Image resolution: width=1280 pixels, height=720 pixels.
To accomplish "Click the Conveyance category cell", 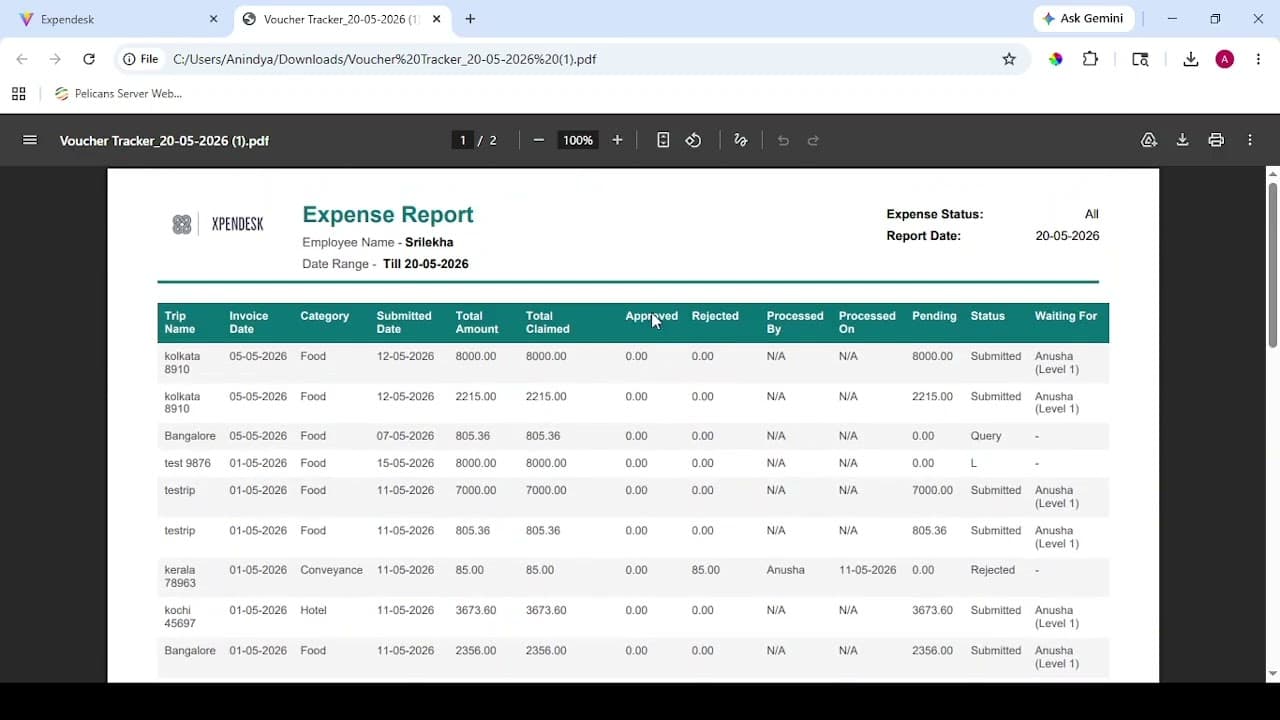I will point(331,570).
